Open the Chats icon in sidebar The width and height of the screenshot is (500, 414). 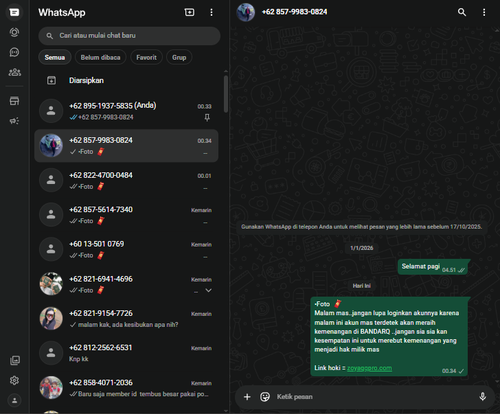tap(14, 12)
